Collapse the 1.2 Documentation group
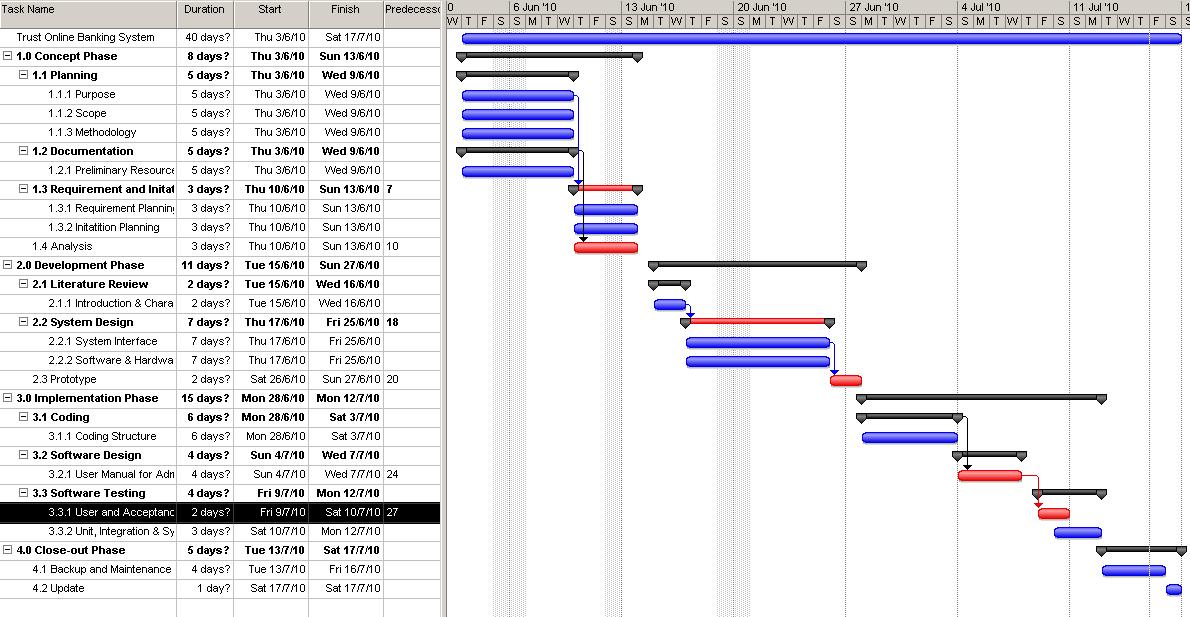Screen dimensions: 1190x617 click(x=21, y=151)
